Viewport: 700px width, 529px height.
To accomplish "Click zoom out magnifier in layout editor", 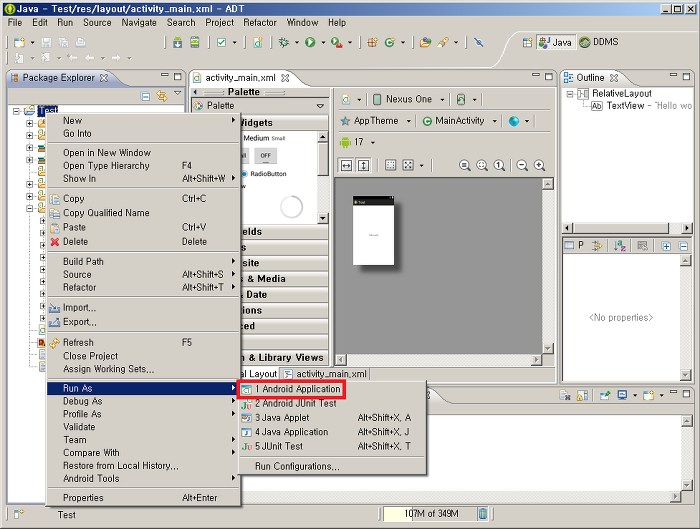I will (522, 166).
